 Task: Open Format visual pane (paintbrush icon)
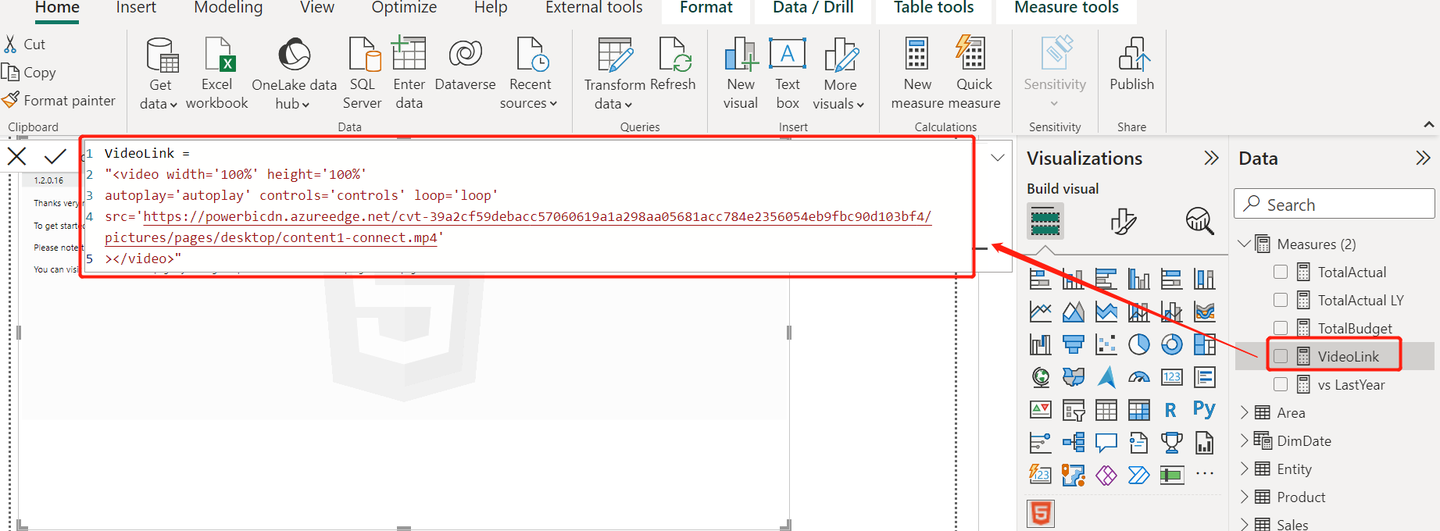point(1123,221)
